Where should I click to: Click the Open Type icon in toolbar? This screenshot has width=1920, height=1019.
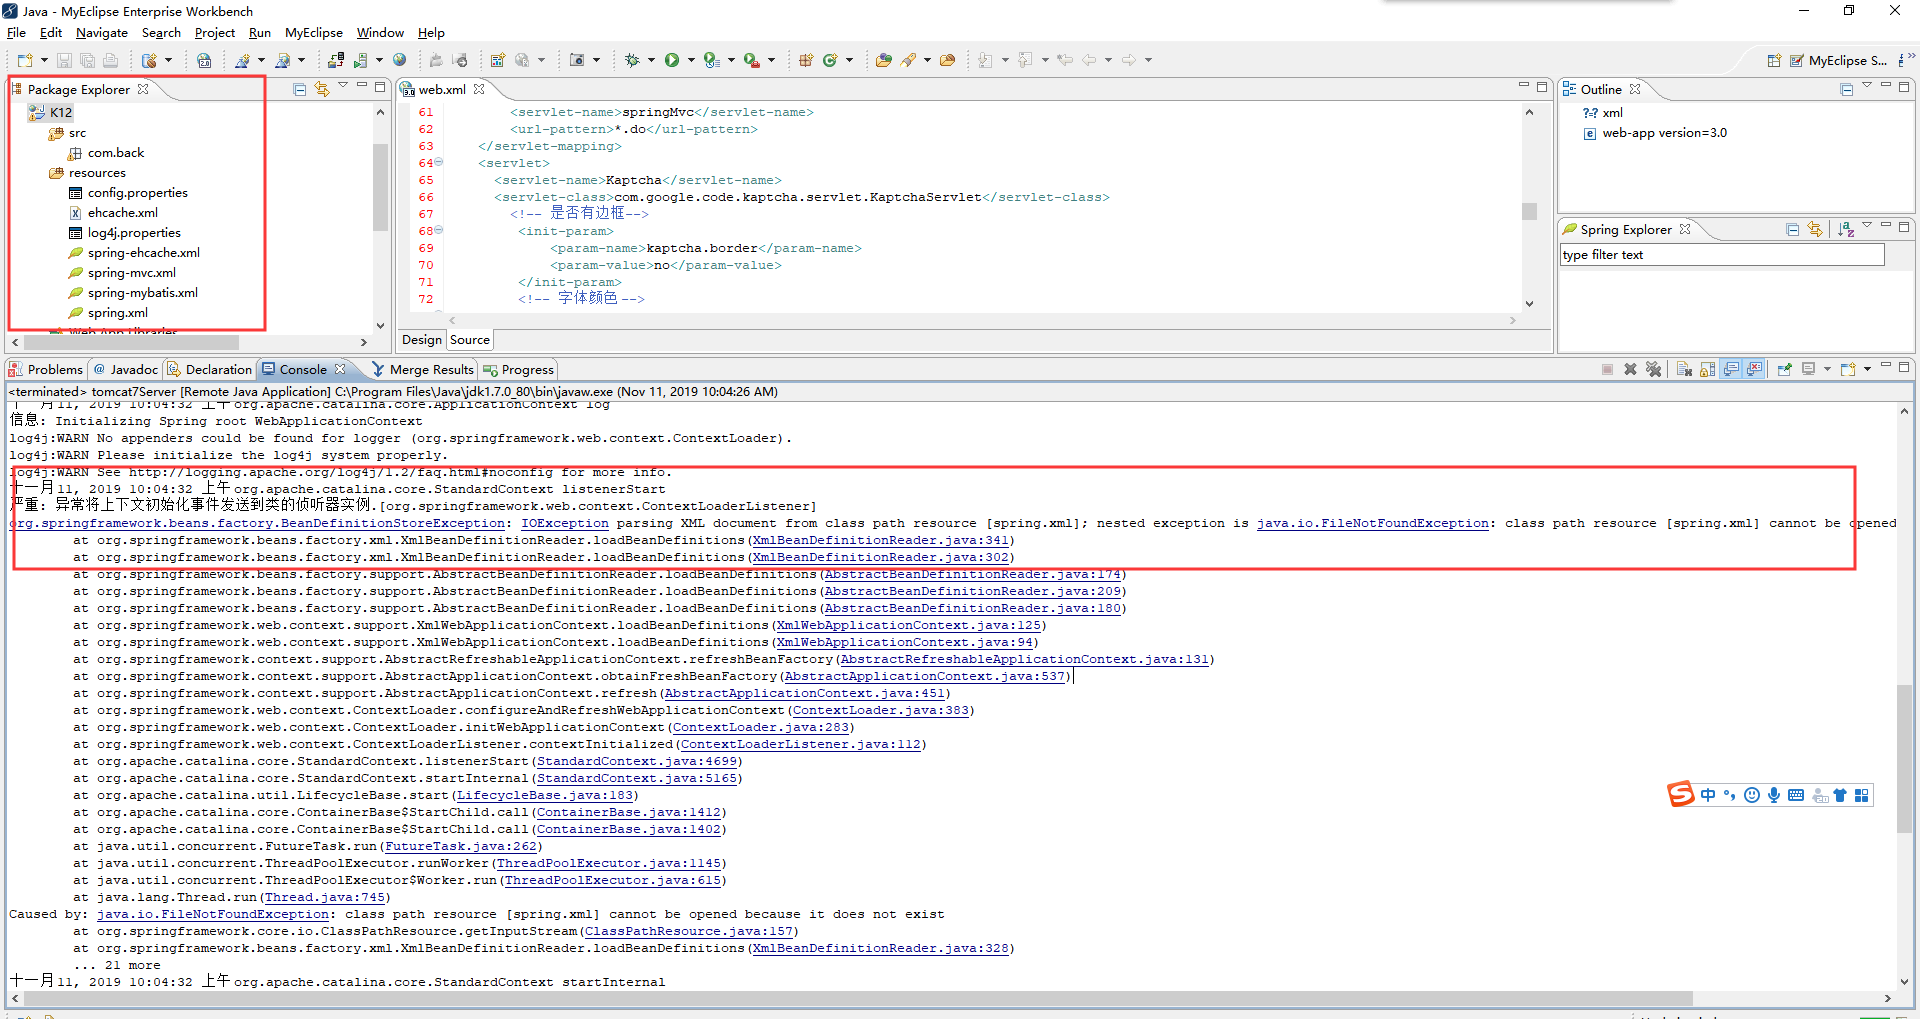883,61
